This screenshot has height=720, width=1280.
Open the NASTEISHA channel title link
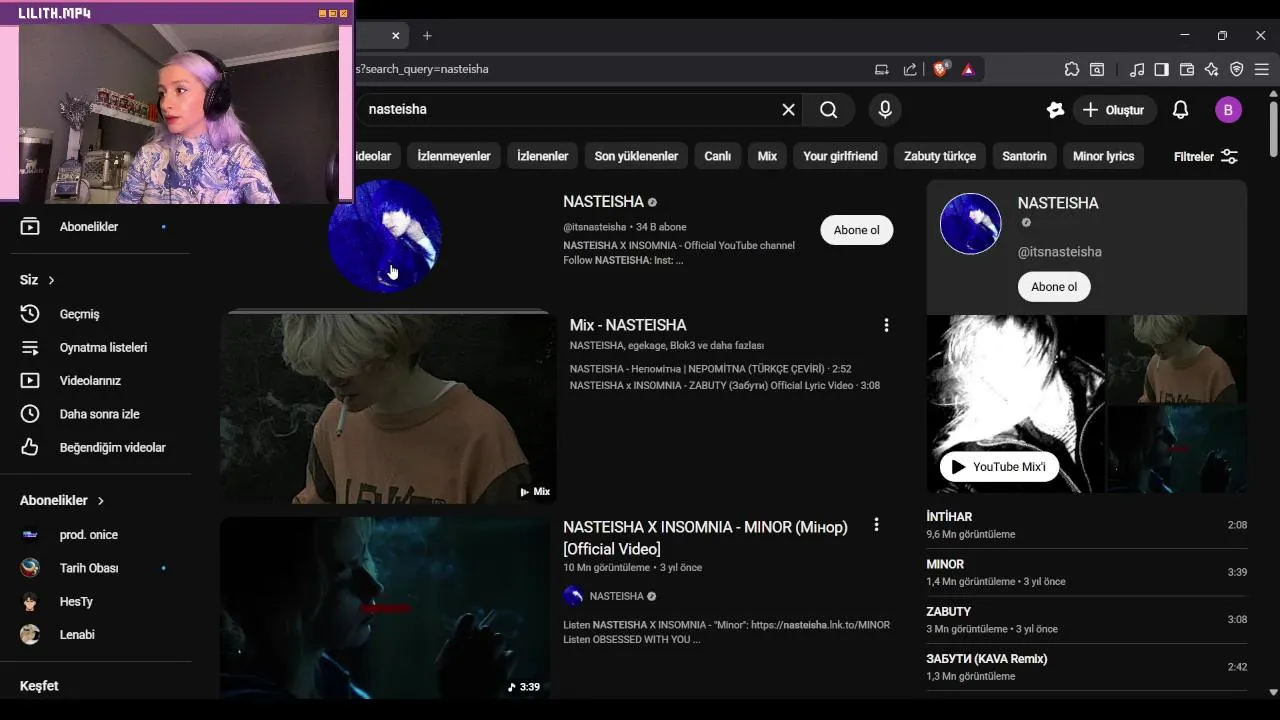(x=603, y=202)
